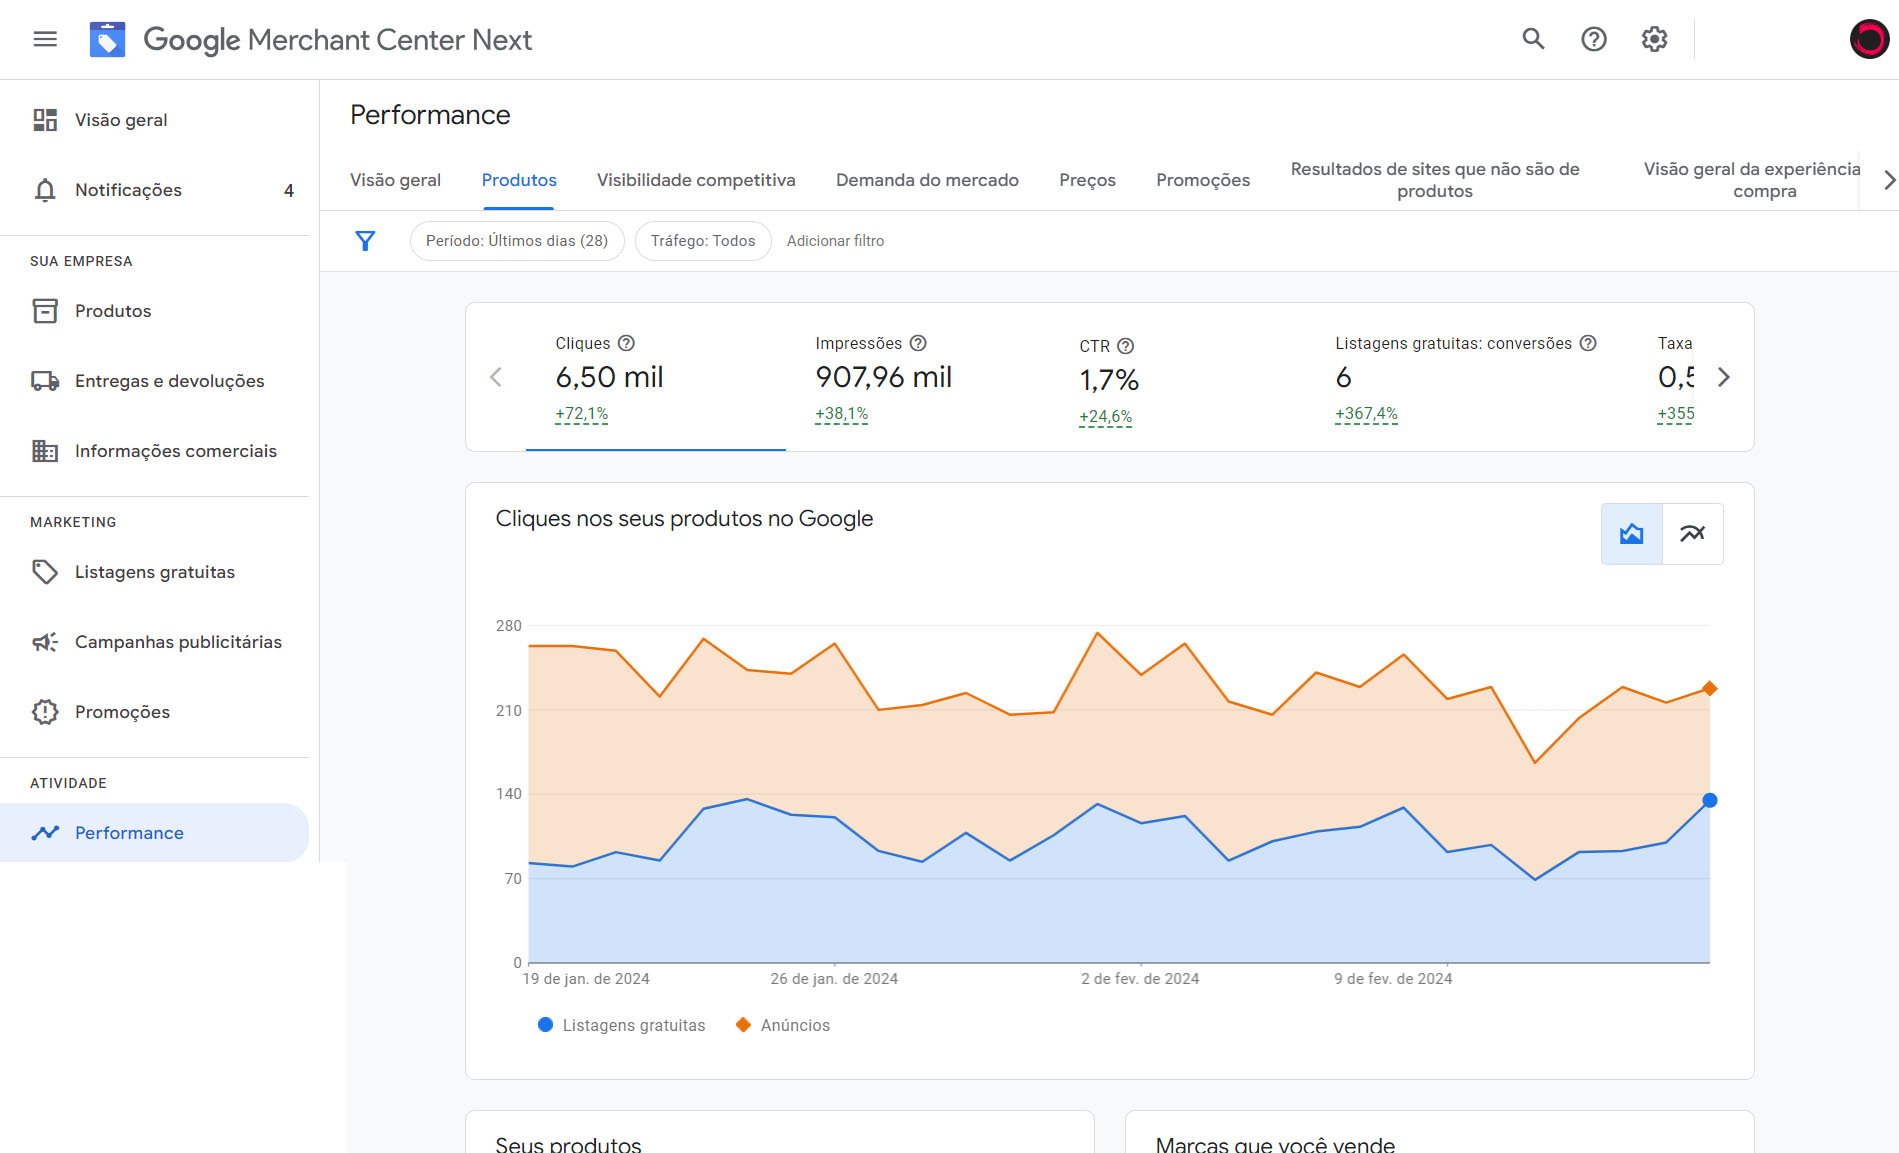Select the Produtos tab
This screenshot has width=1899, height=1153.
pos(519,180)
